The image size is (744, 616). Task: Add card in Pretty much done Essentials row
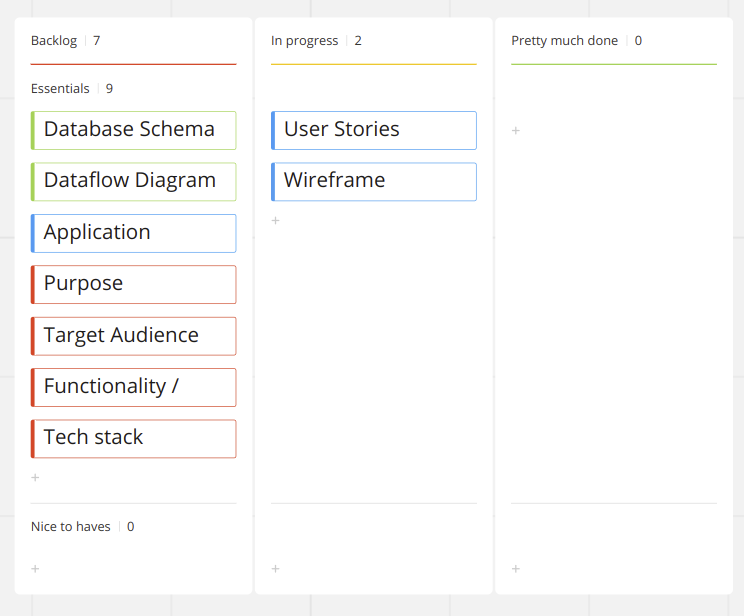tap(516, 131)
